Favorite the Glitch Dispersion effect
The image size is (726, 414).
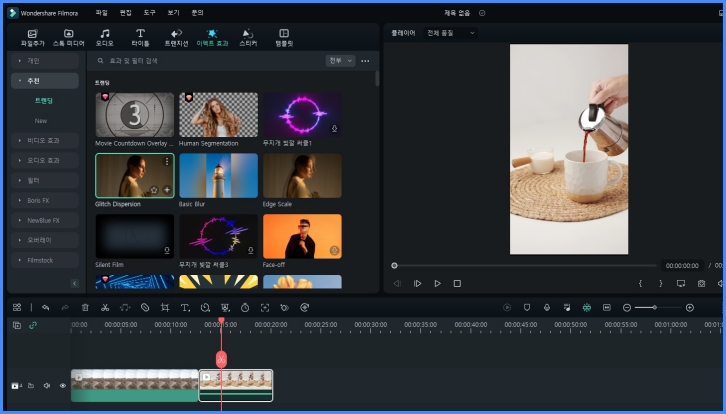click(x=154, y=190)
